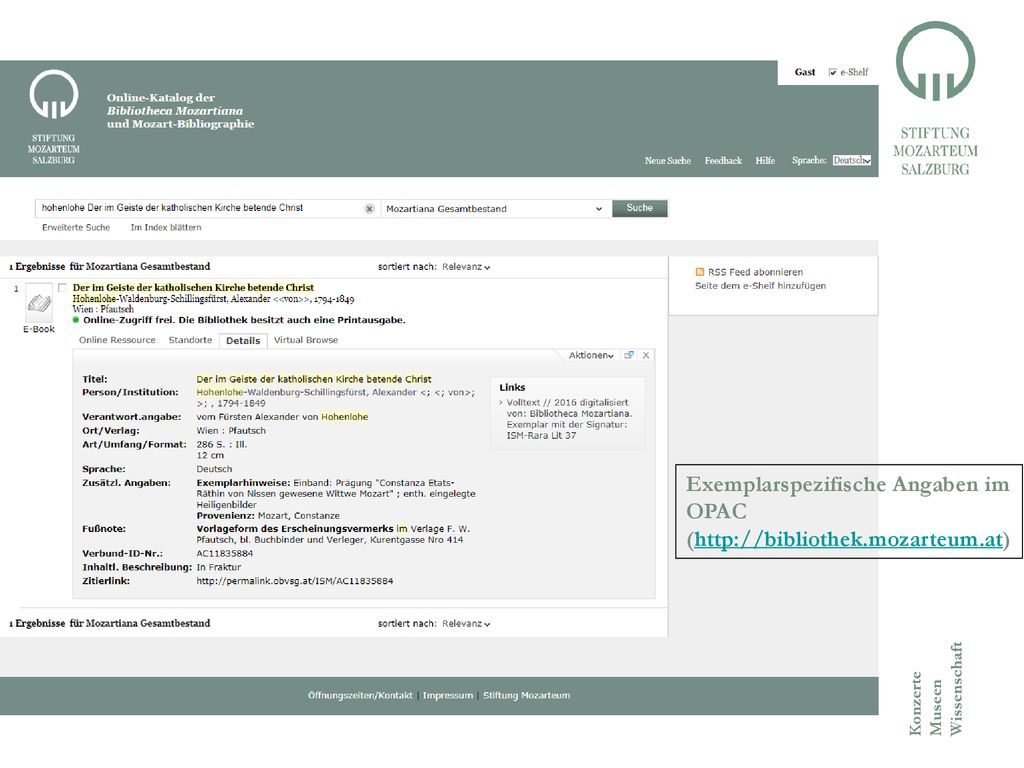Click Stiftung Mozarteum footer link
The width and height of the screenshot is (1024, 768).
pos(526,696)
